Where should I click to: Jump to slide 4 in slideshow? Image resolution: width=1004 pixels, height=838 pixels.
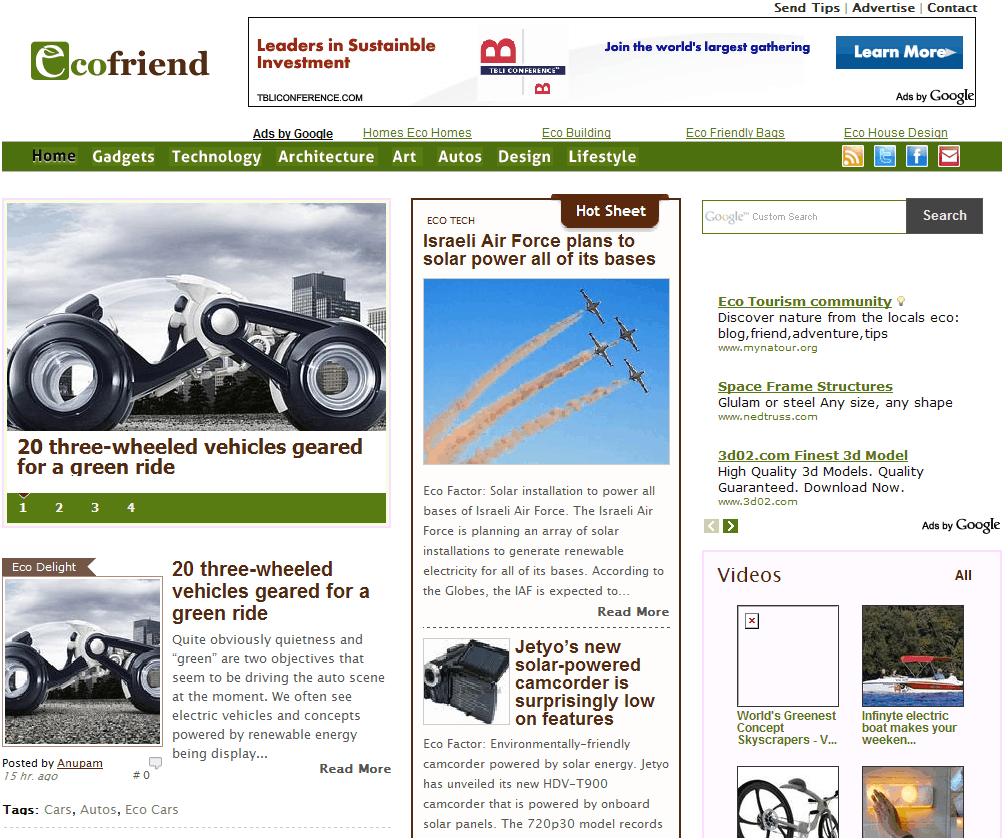[x=131, y=508]
